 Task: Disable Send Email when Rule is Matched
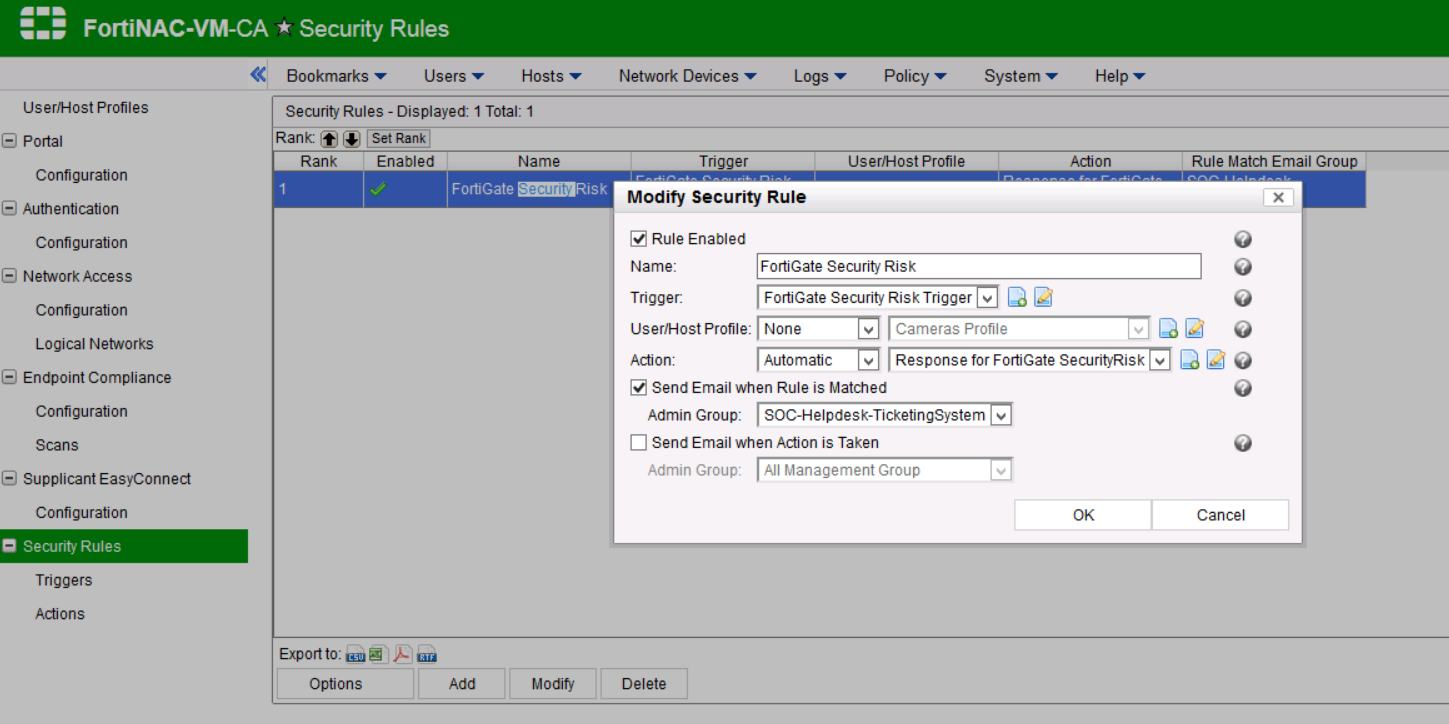pyautogui.click(x=638, y=388)
